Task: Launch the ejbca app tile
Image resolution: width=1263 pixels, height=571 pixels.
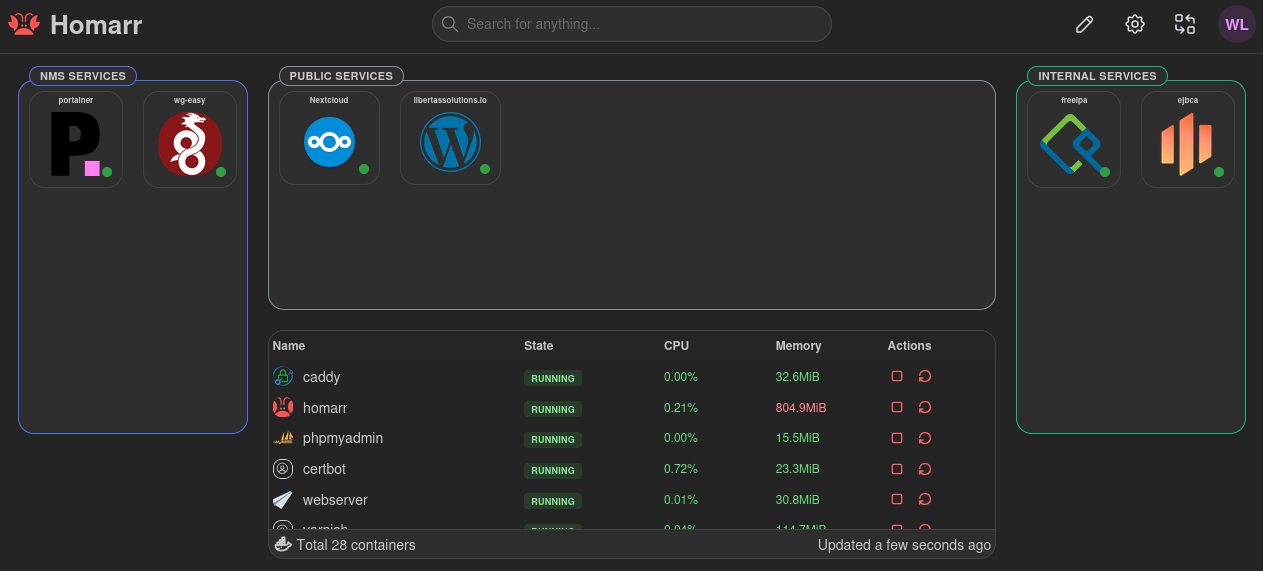Action: [x=1188, y=139]
